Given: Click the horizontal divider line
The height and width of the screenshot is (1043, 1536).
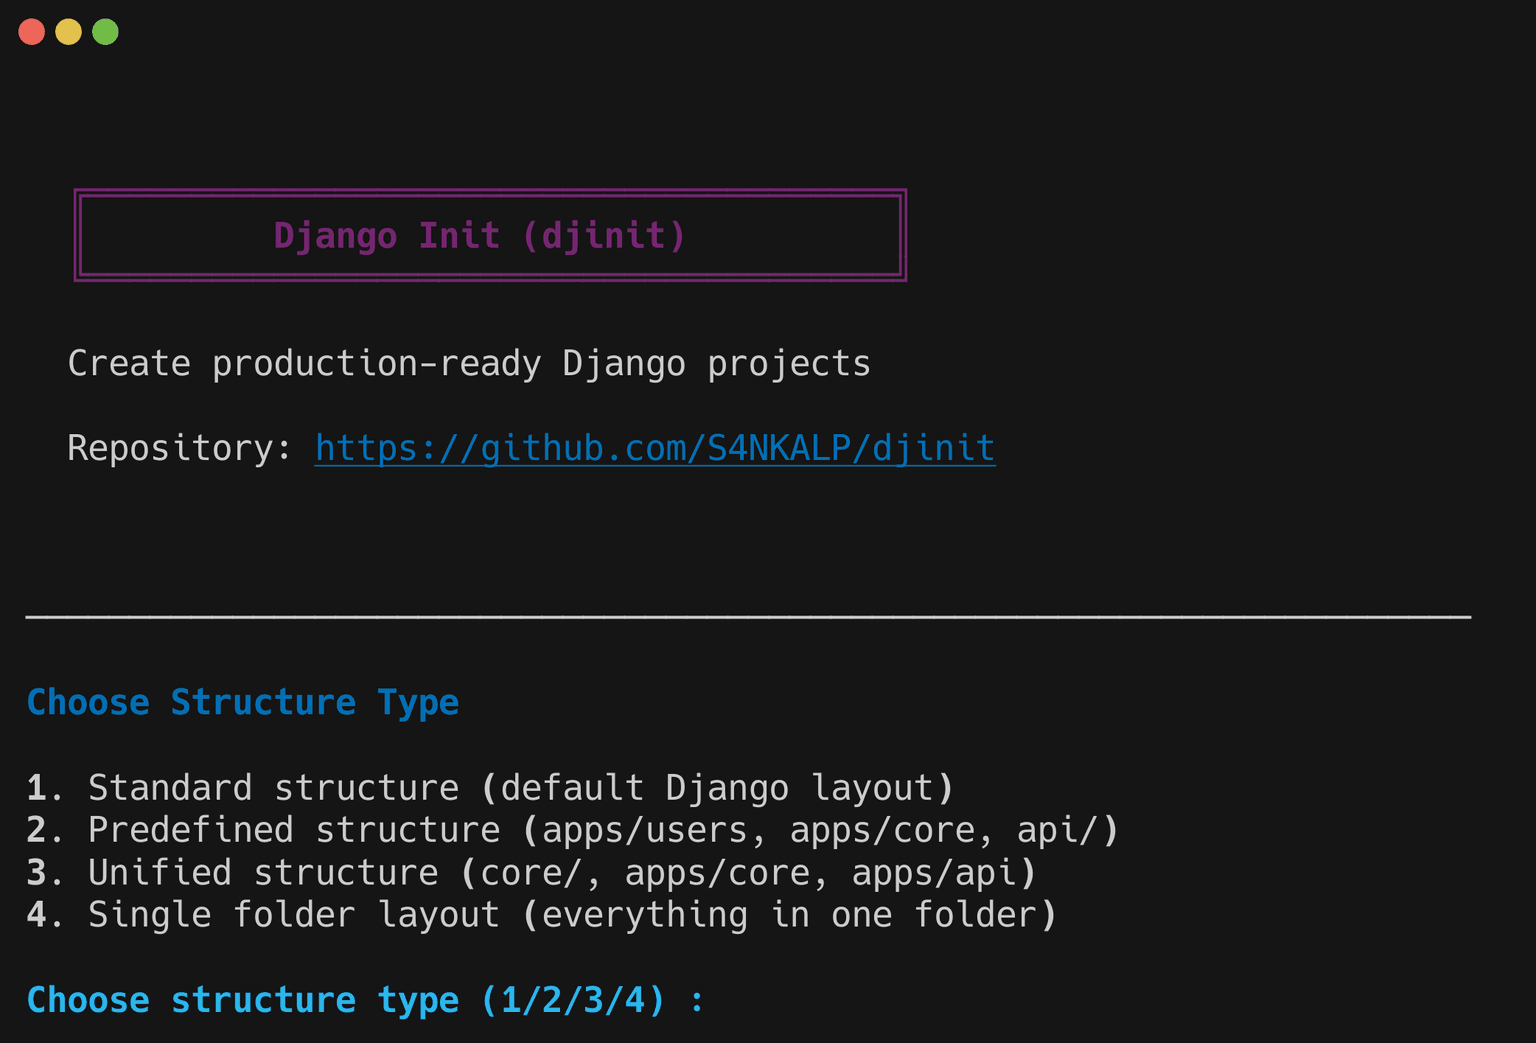Looking at the screenshot, I should 748,617.
